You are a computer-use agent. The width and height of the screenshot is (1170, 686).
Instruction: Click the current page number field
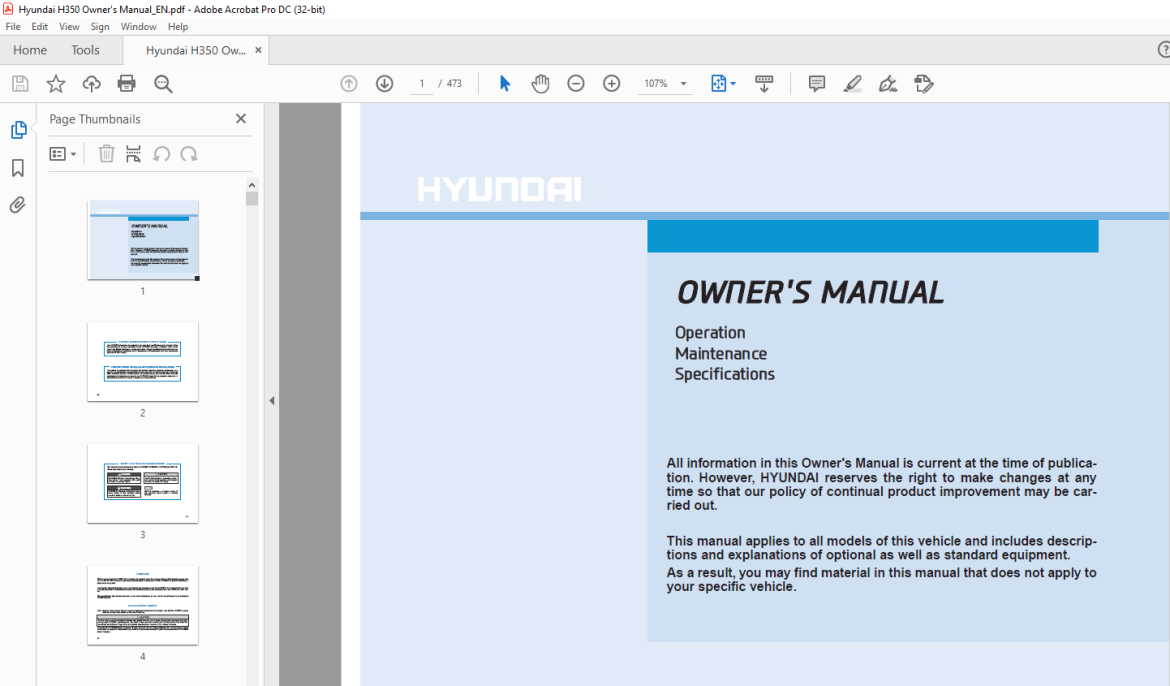tap(422, 84)
